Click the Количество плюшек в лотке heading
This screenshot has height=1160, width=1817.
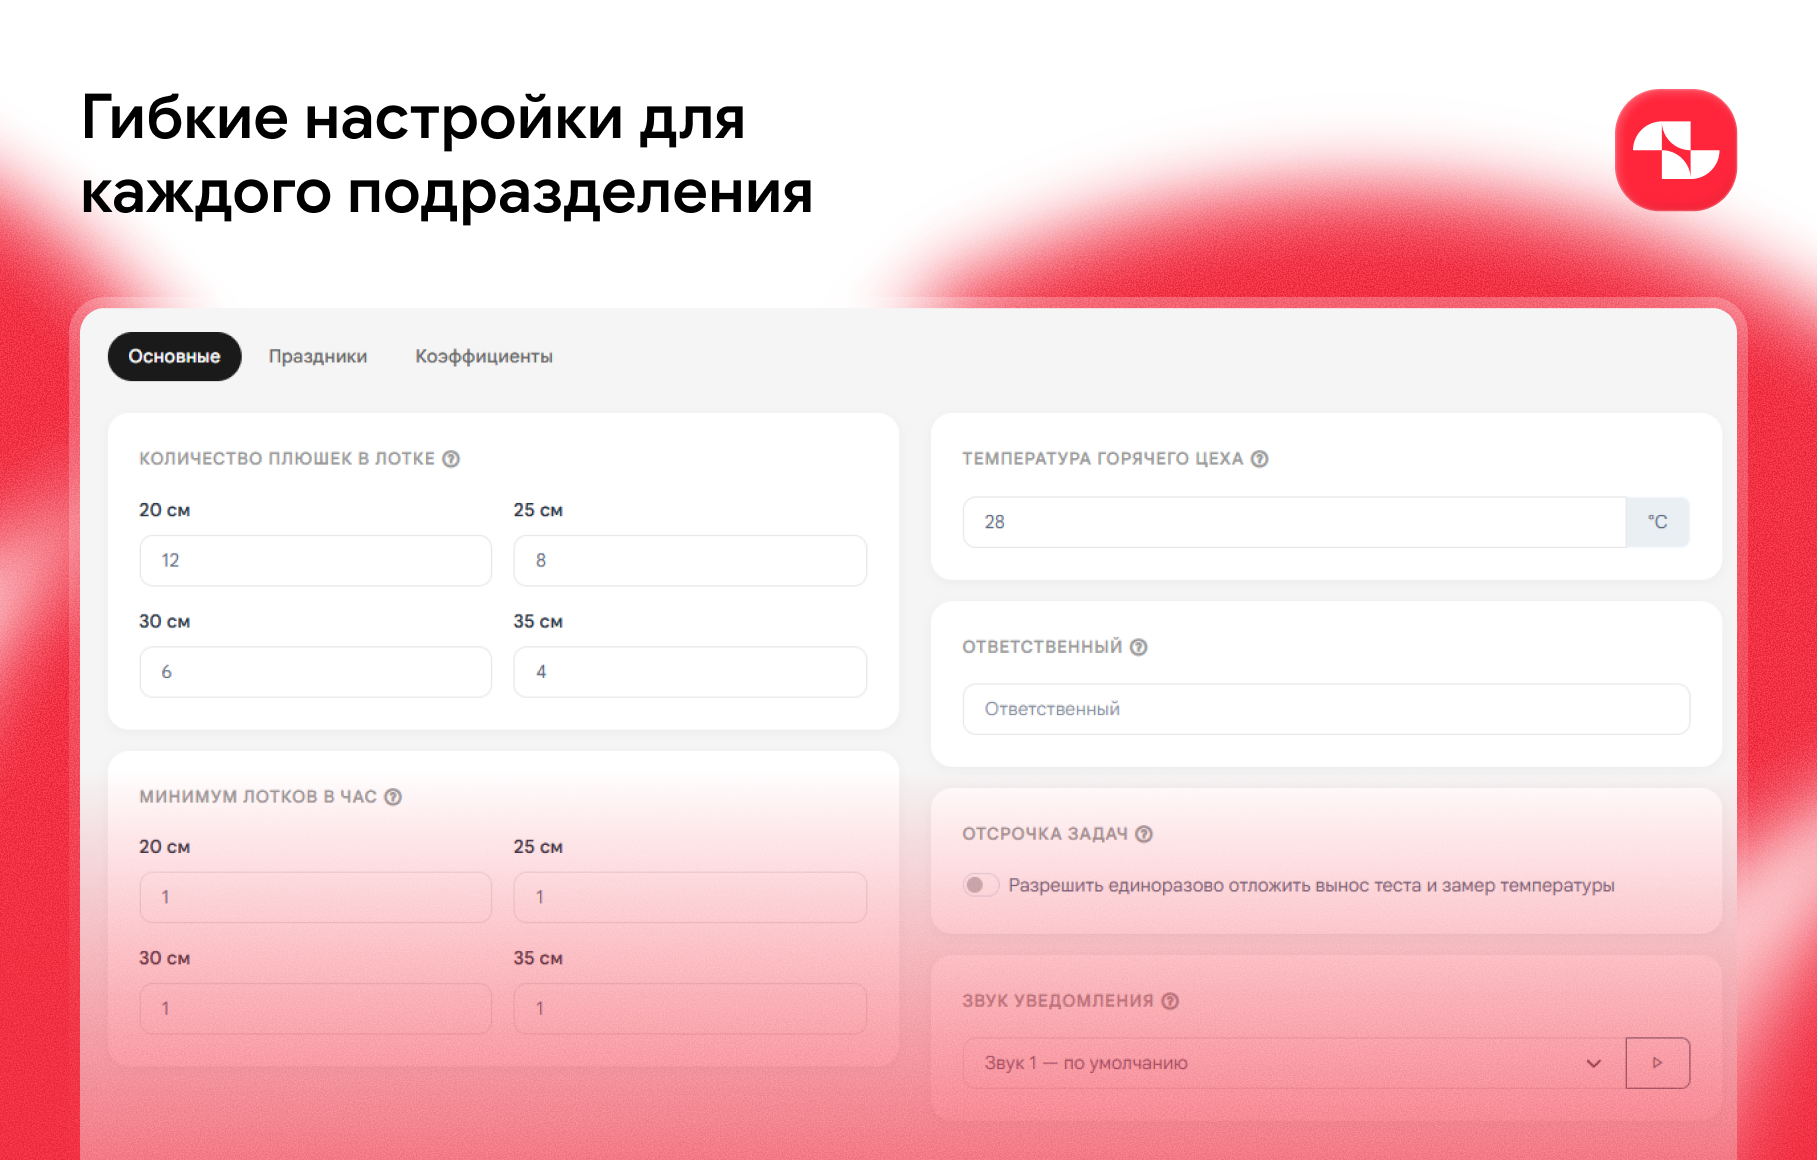point(287,459)
